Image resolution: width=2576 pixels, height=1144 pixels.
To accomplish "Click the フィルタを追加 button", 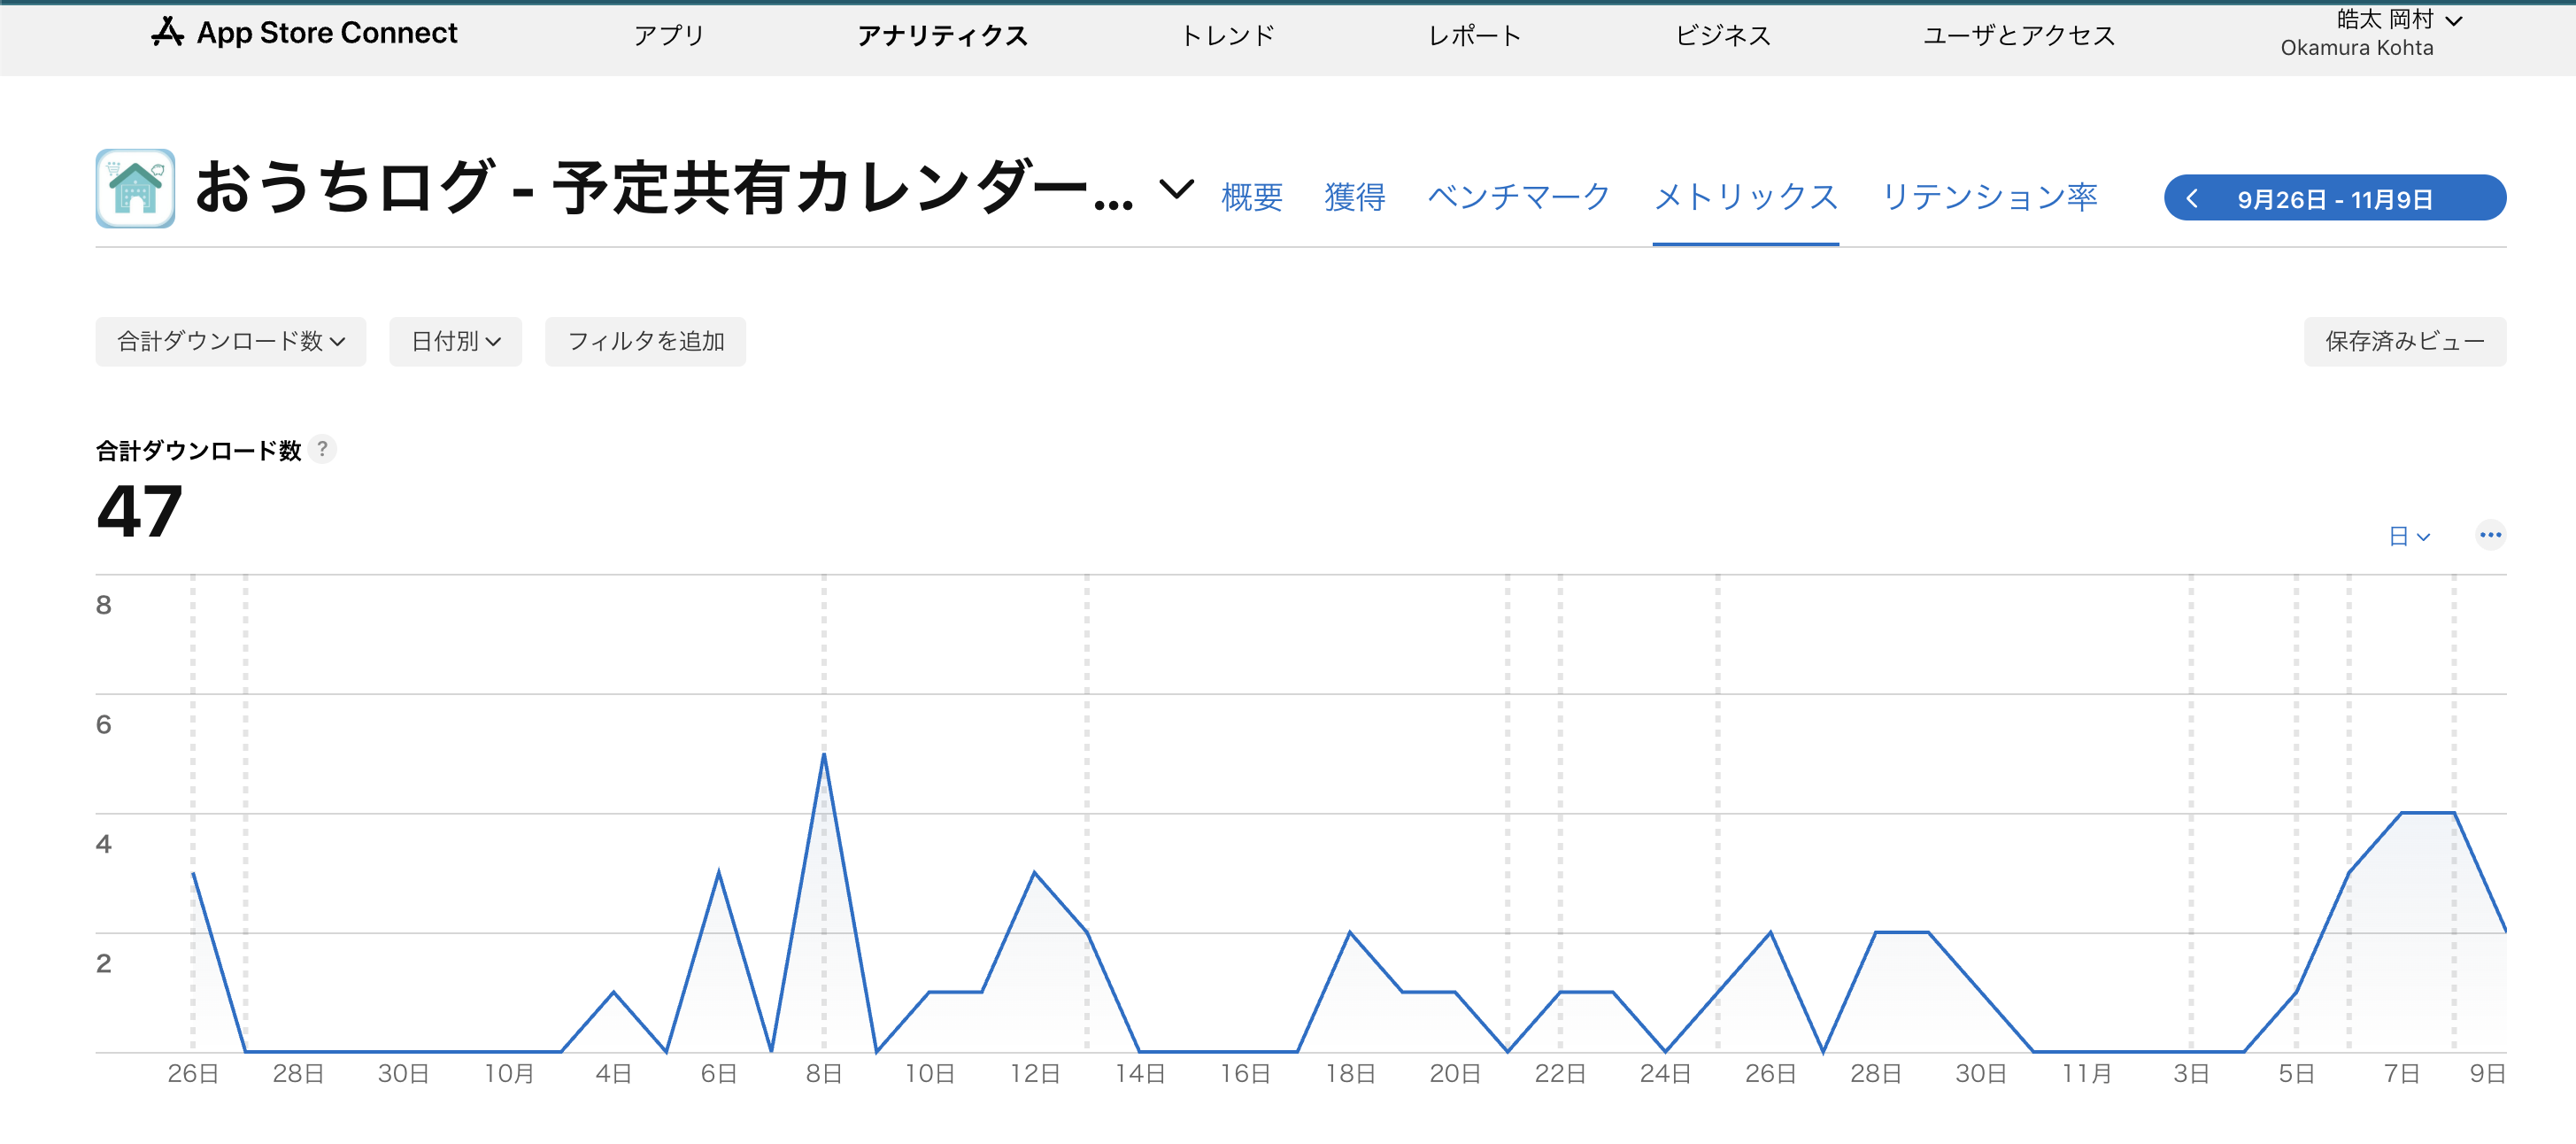I will click(645, 342).
